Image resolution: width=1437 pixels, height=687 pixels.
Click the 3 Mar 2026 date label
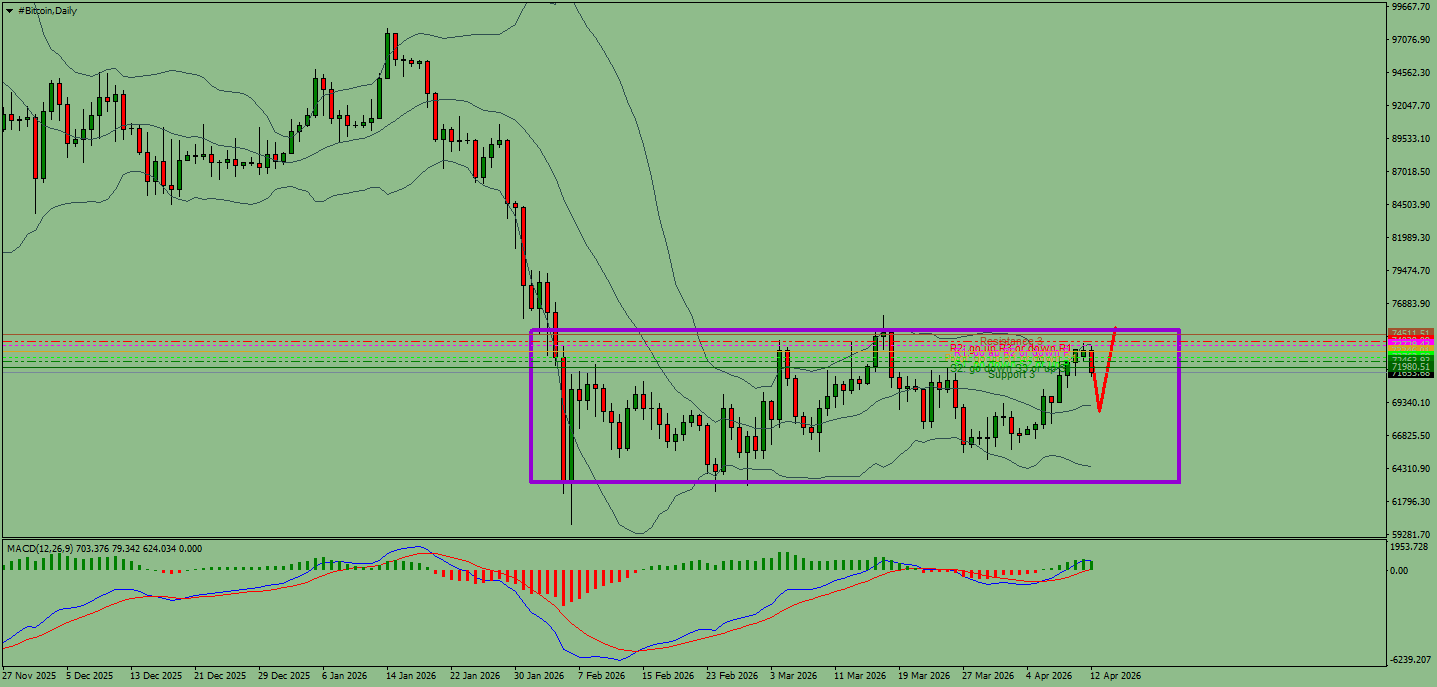coord(794,676)
